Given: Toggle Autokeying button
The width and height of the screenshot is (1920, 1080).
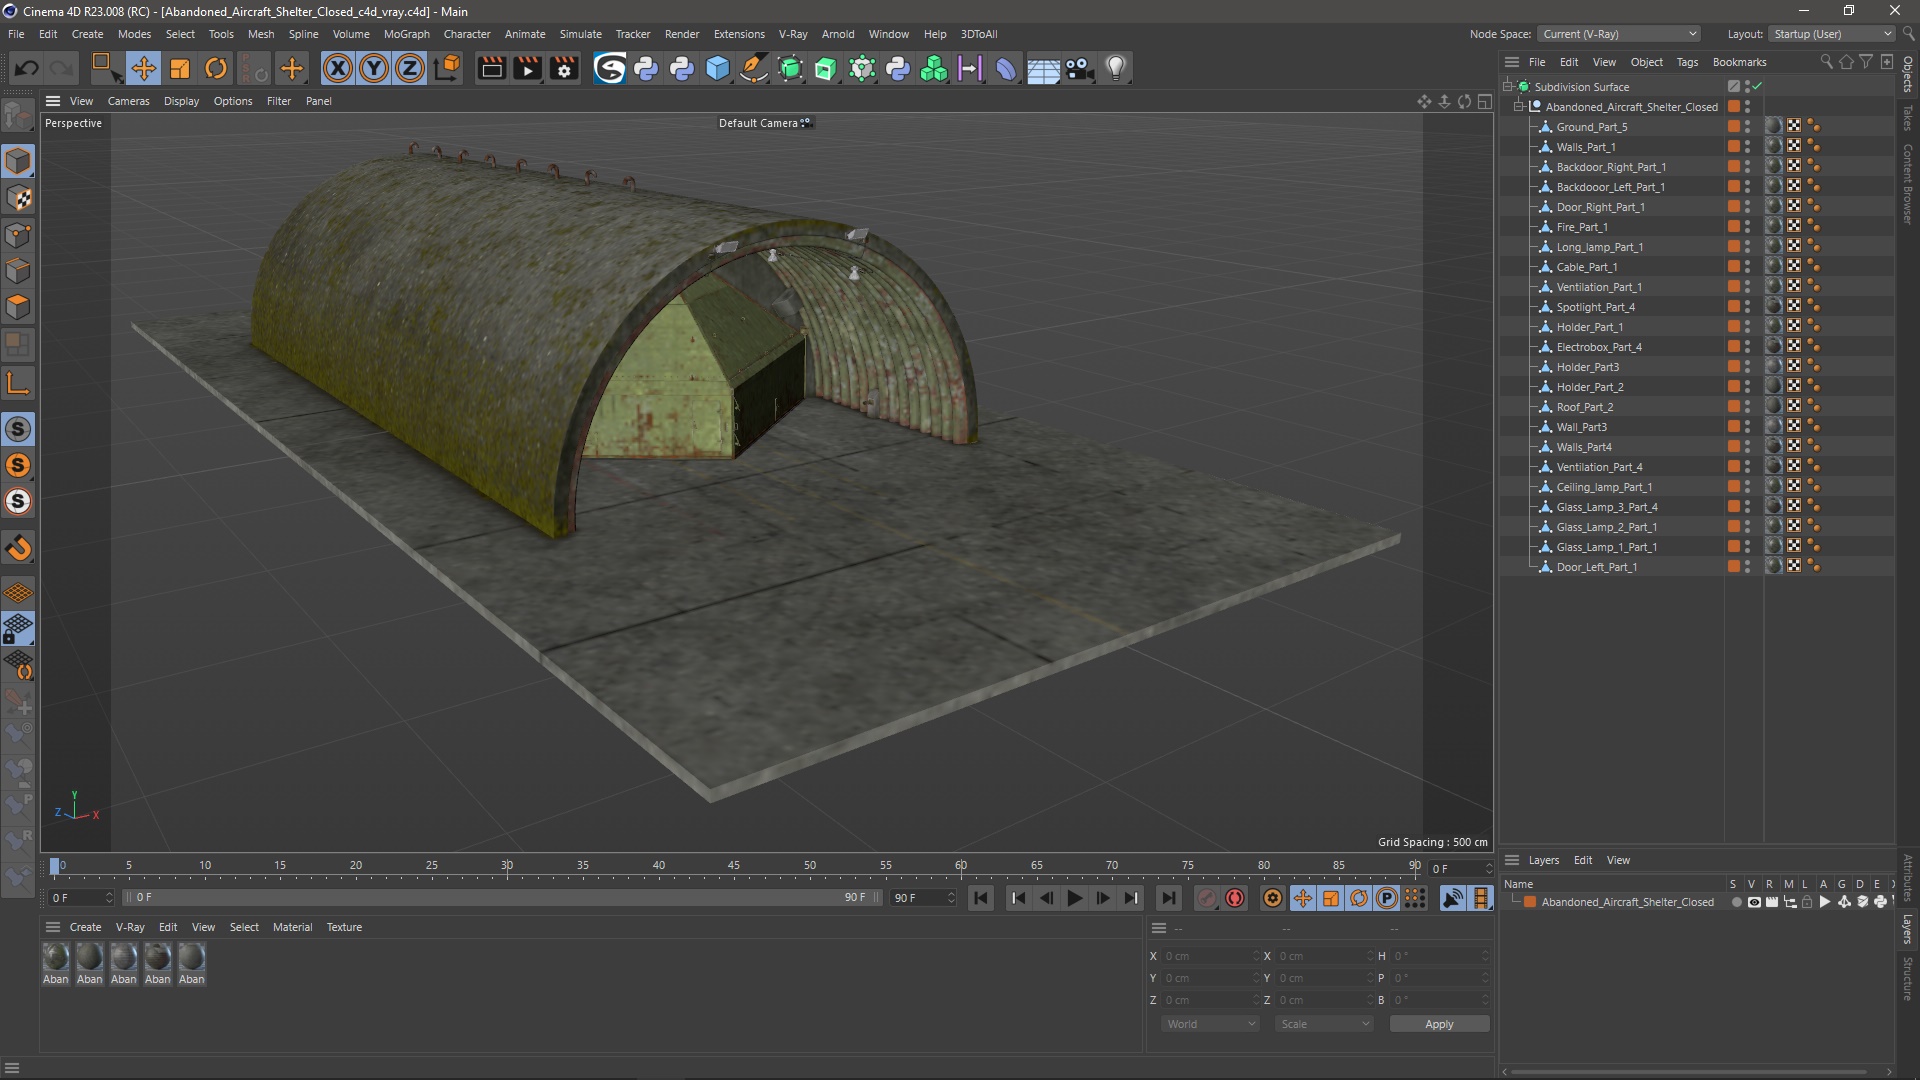Looking at the screenshot, I should point(1235,898).
